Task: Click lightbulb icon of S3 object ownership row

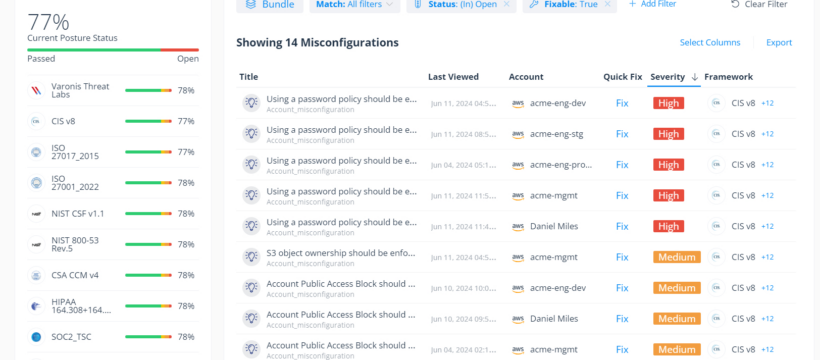Action: point(252,257)
